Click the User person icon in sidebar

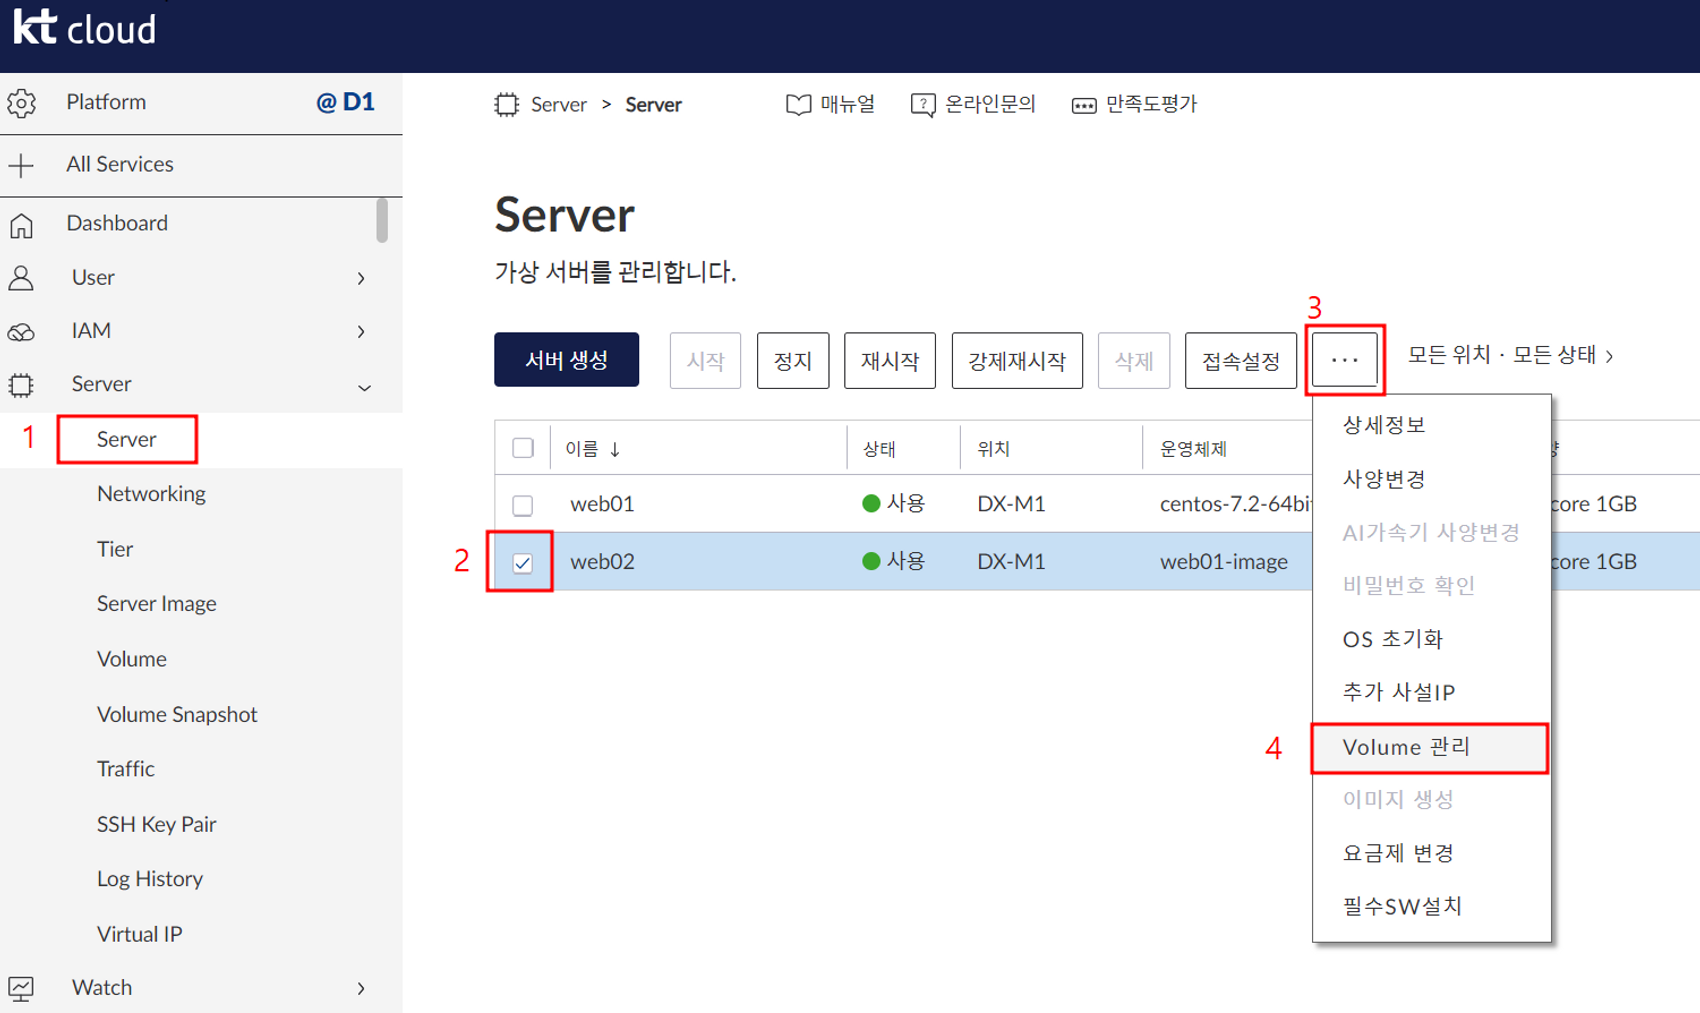click(x=22, y=278)
